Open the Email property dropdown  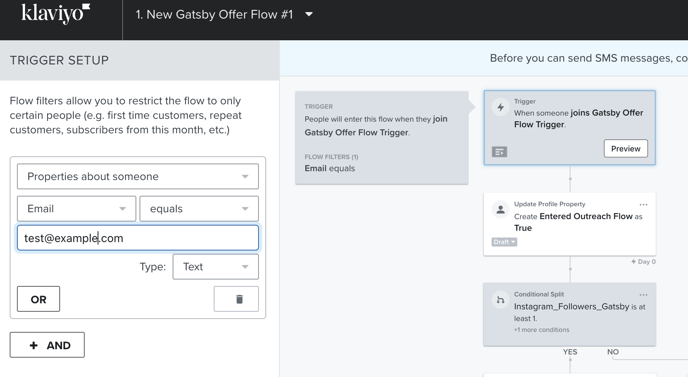(76, 208)
